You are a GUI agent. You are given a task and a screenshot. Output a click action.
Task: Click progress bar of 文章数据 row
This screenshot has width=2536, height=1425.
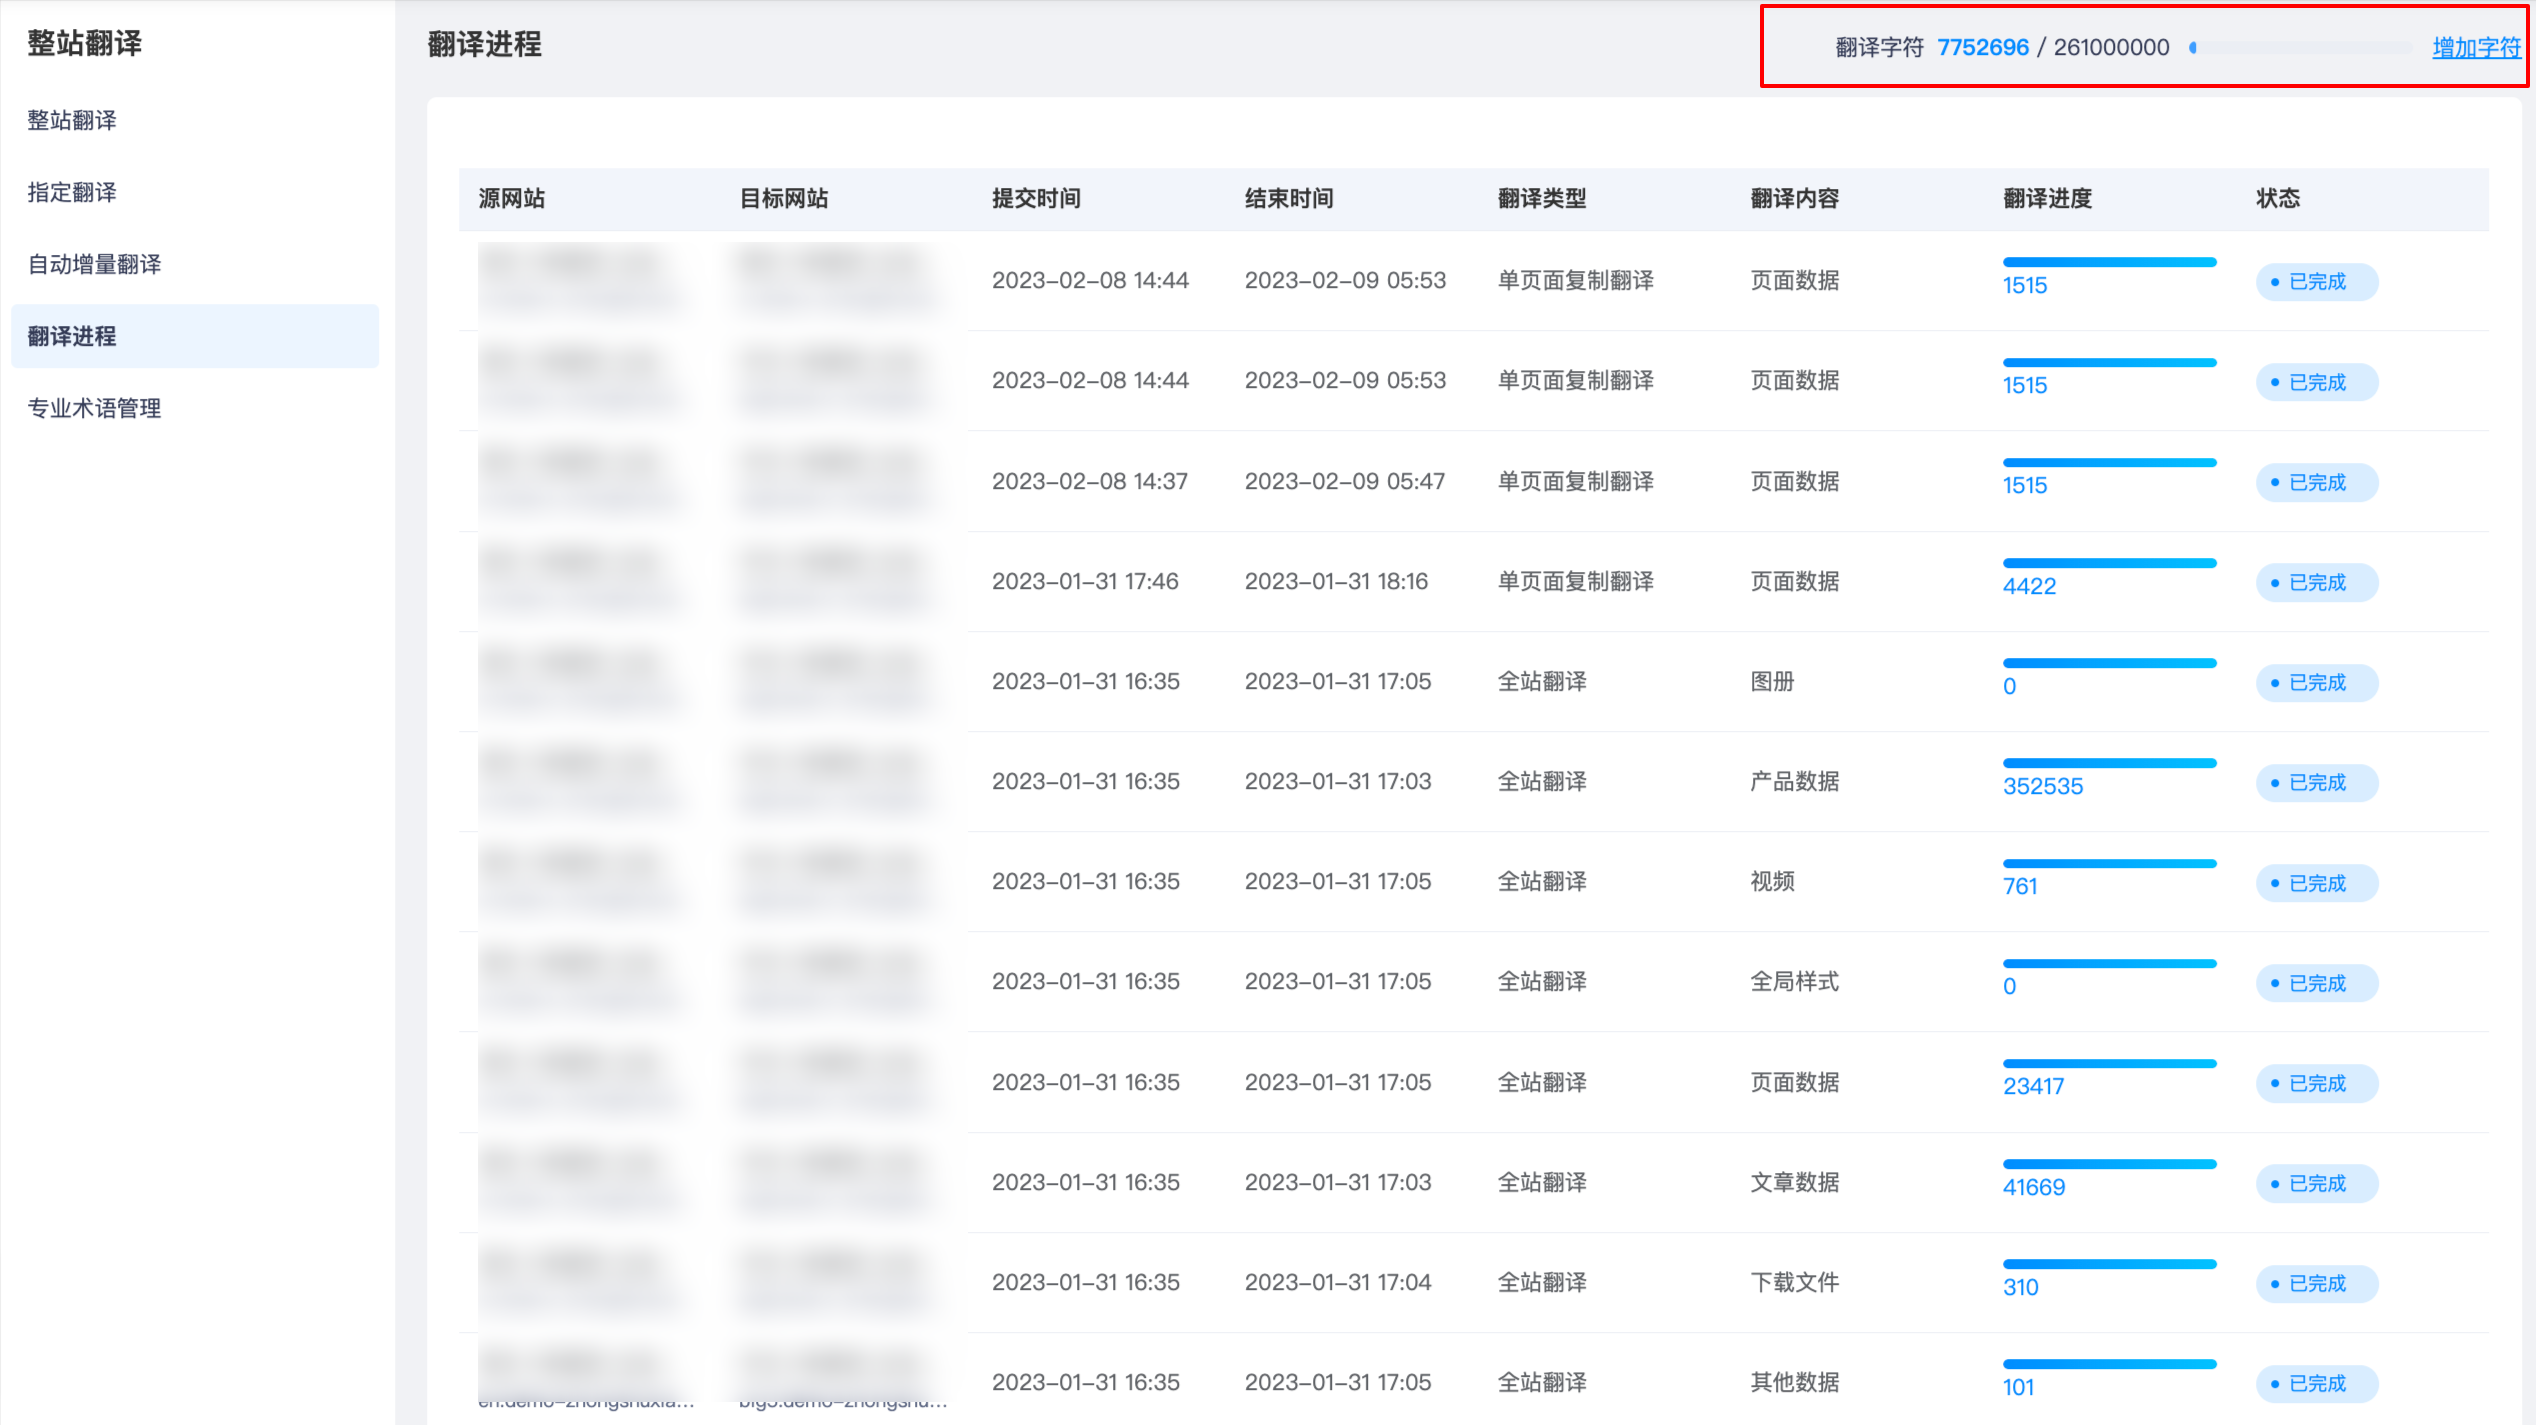point(2109,1164)
